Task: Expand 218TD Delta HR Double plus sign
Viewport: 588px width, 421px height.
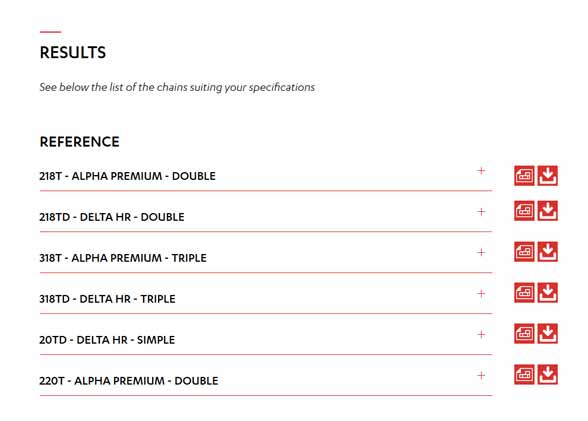Action: pos(481,212)
